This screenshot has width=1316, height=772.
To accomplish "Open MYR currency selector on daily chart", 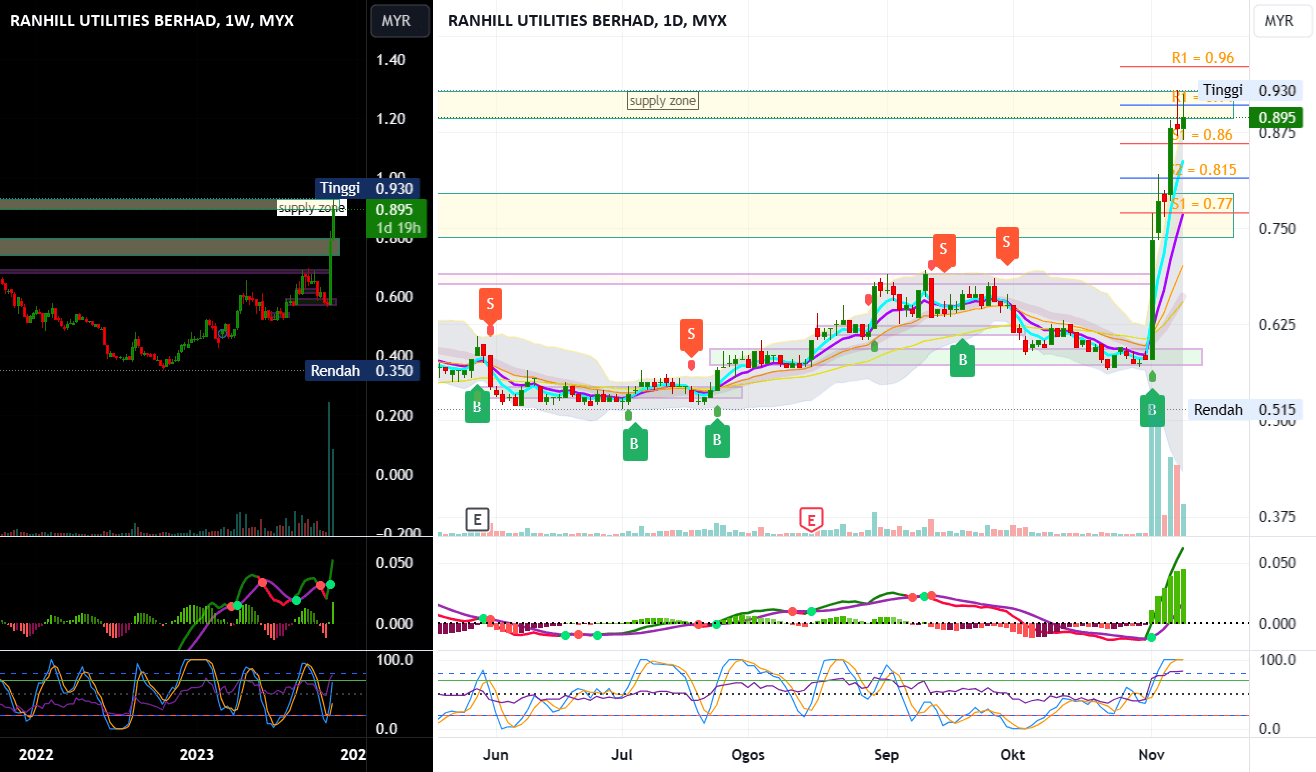I will [1278, 21].
